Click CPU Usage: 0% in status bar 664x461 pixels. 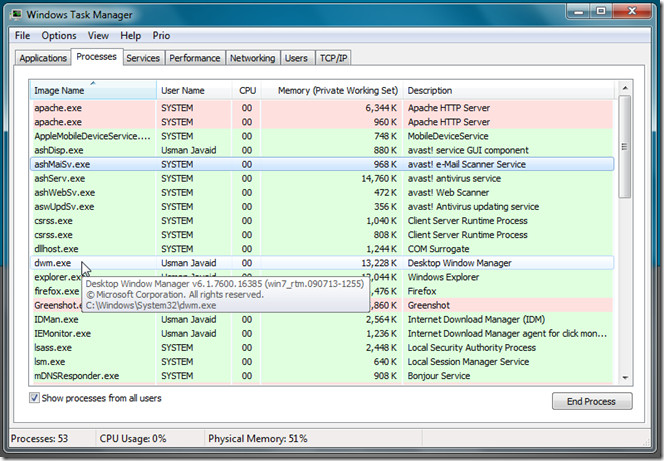coord(133,439)
